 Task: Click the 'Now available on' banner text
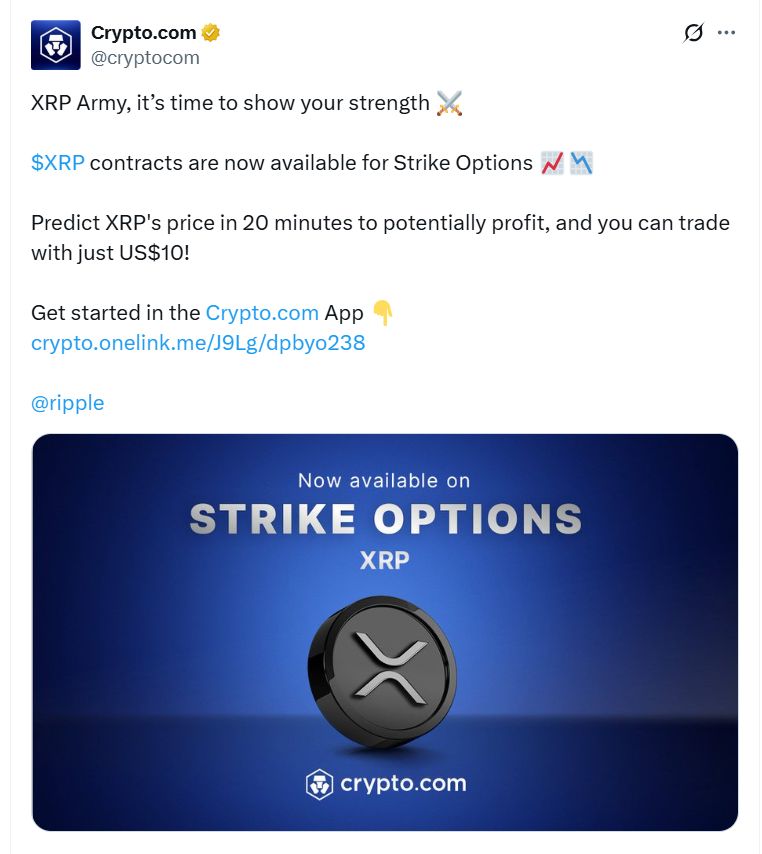(x=384, y=481)
